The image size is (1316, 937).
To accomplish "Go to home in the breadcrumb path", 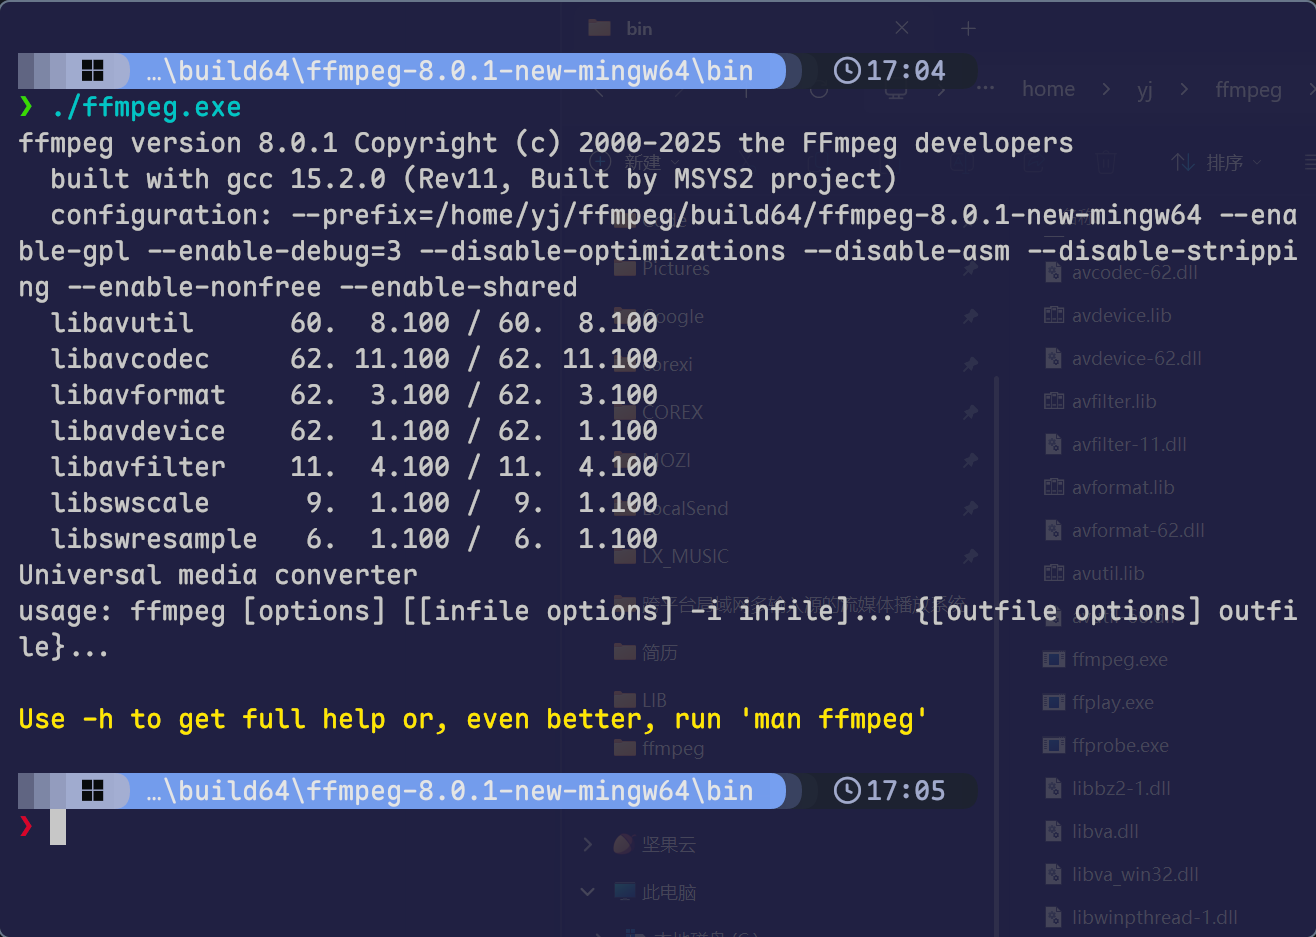I will coord(1048,89).
